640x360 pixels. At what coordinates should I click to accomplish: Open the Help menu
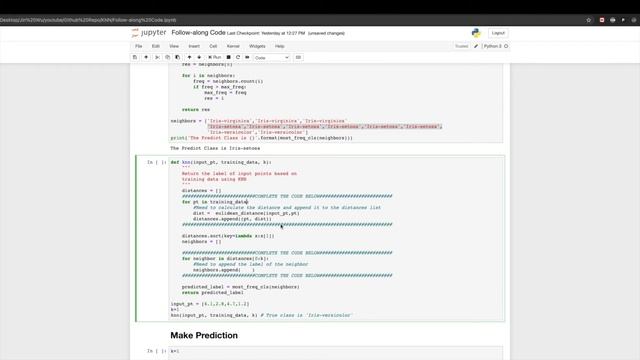(x=280, y=46)
